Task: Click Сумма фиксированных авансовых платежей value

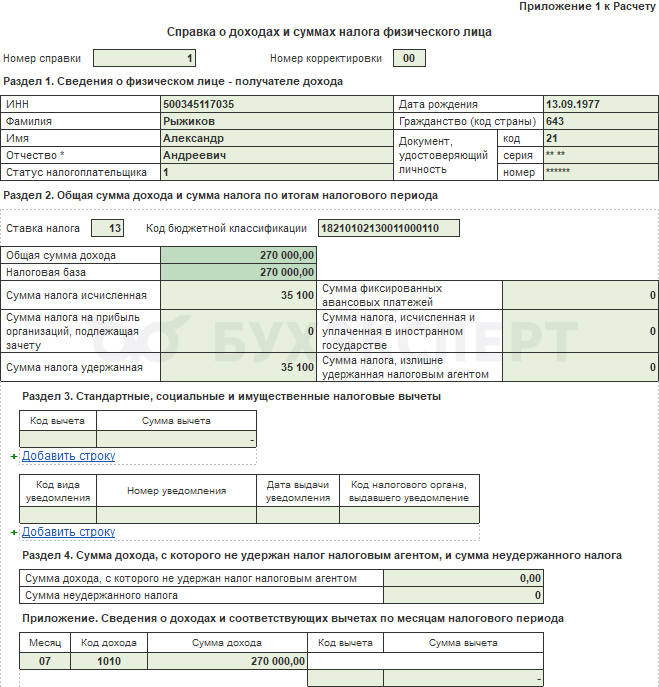Action: click(580, 295)
